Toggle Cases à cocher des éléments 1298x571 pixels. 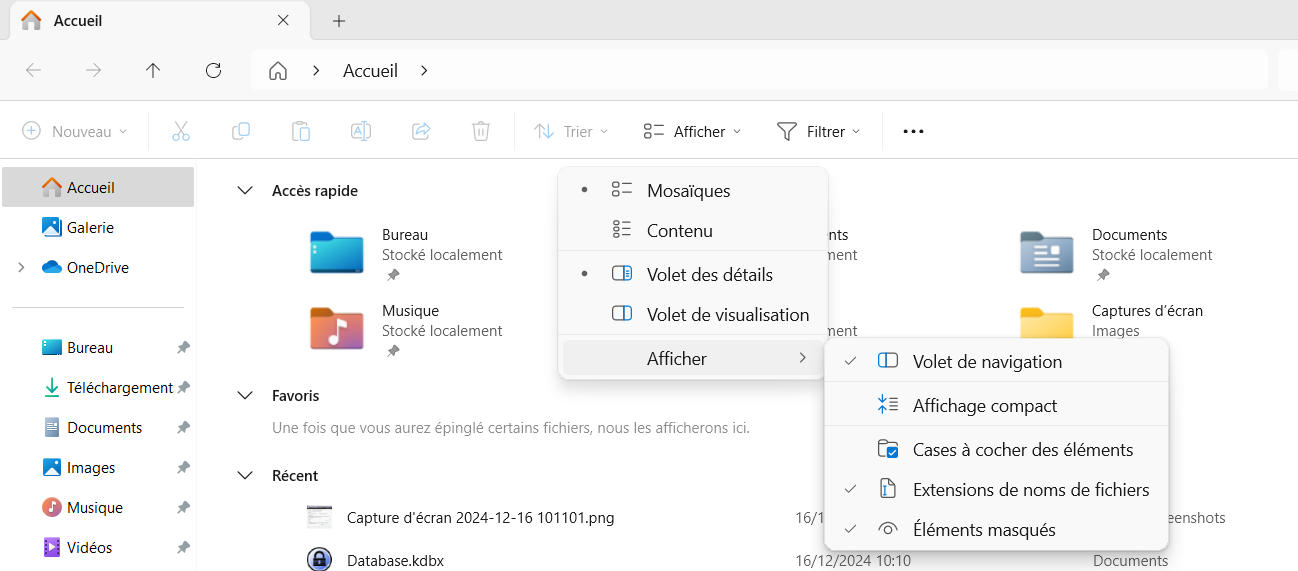point(1022,450)
